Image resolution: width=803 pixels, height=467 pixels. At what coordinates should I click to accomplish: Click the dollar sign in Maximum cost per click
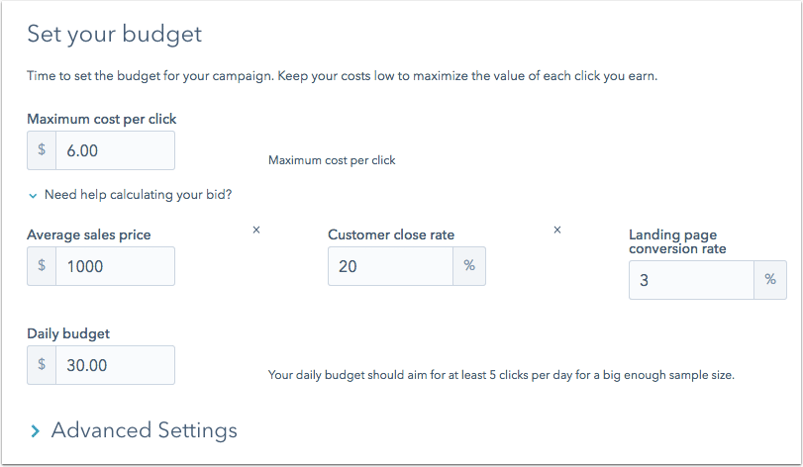click(x=42, y=151)
